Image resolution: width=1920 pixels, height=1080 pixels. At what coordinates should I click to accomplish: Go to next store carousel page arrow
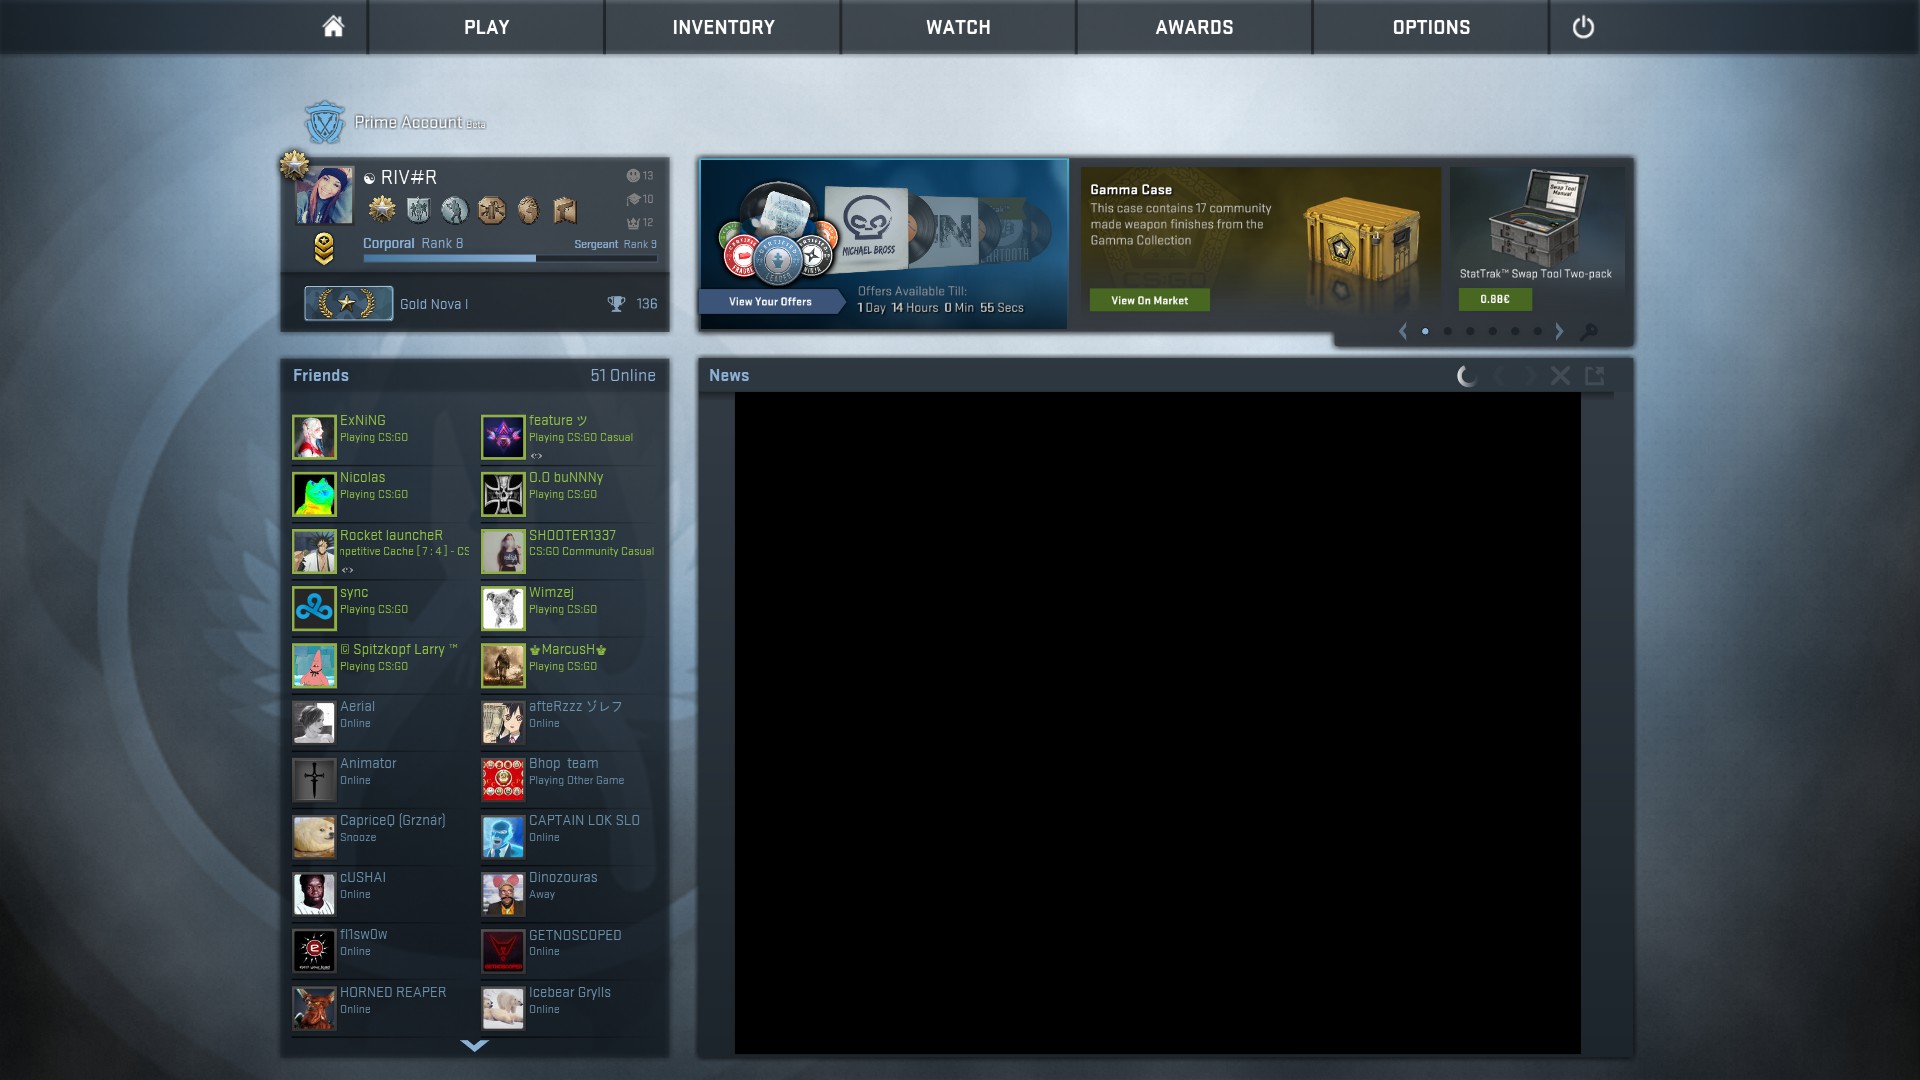point(1559,332)
